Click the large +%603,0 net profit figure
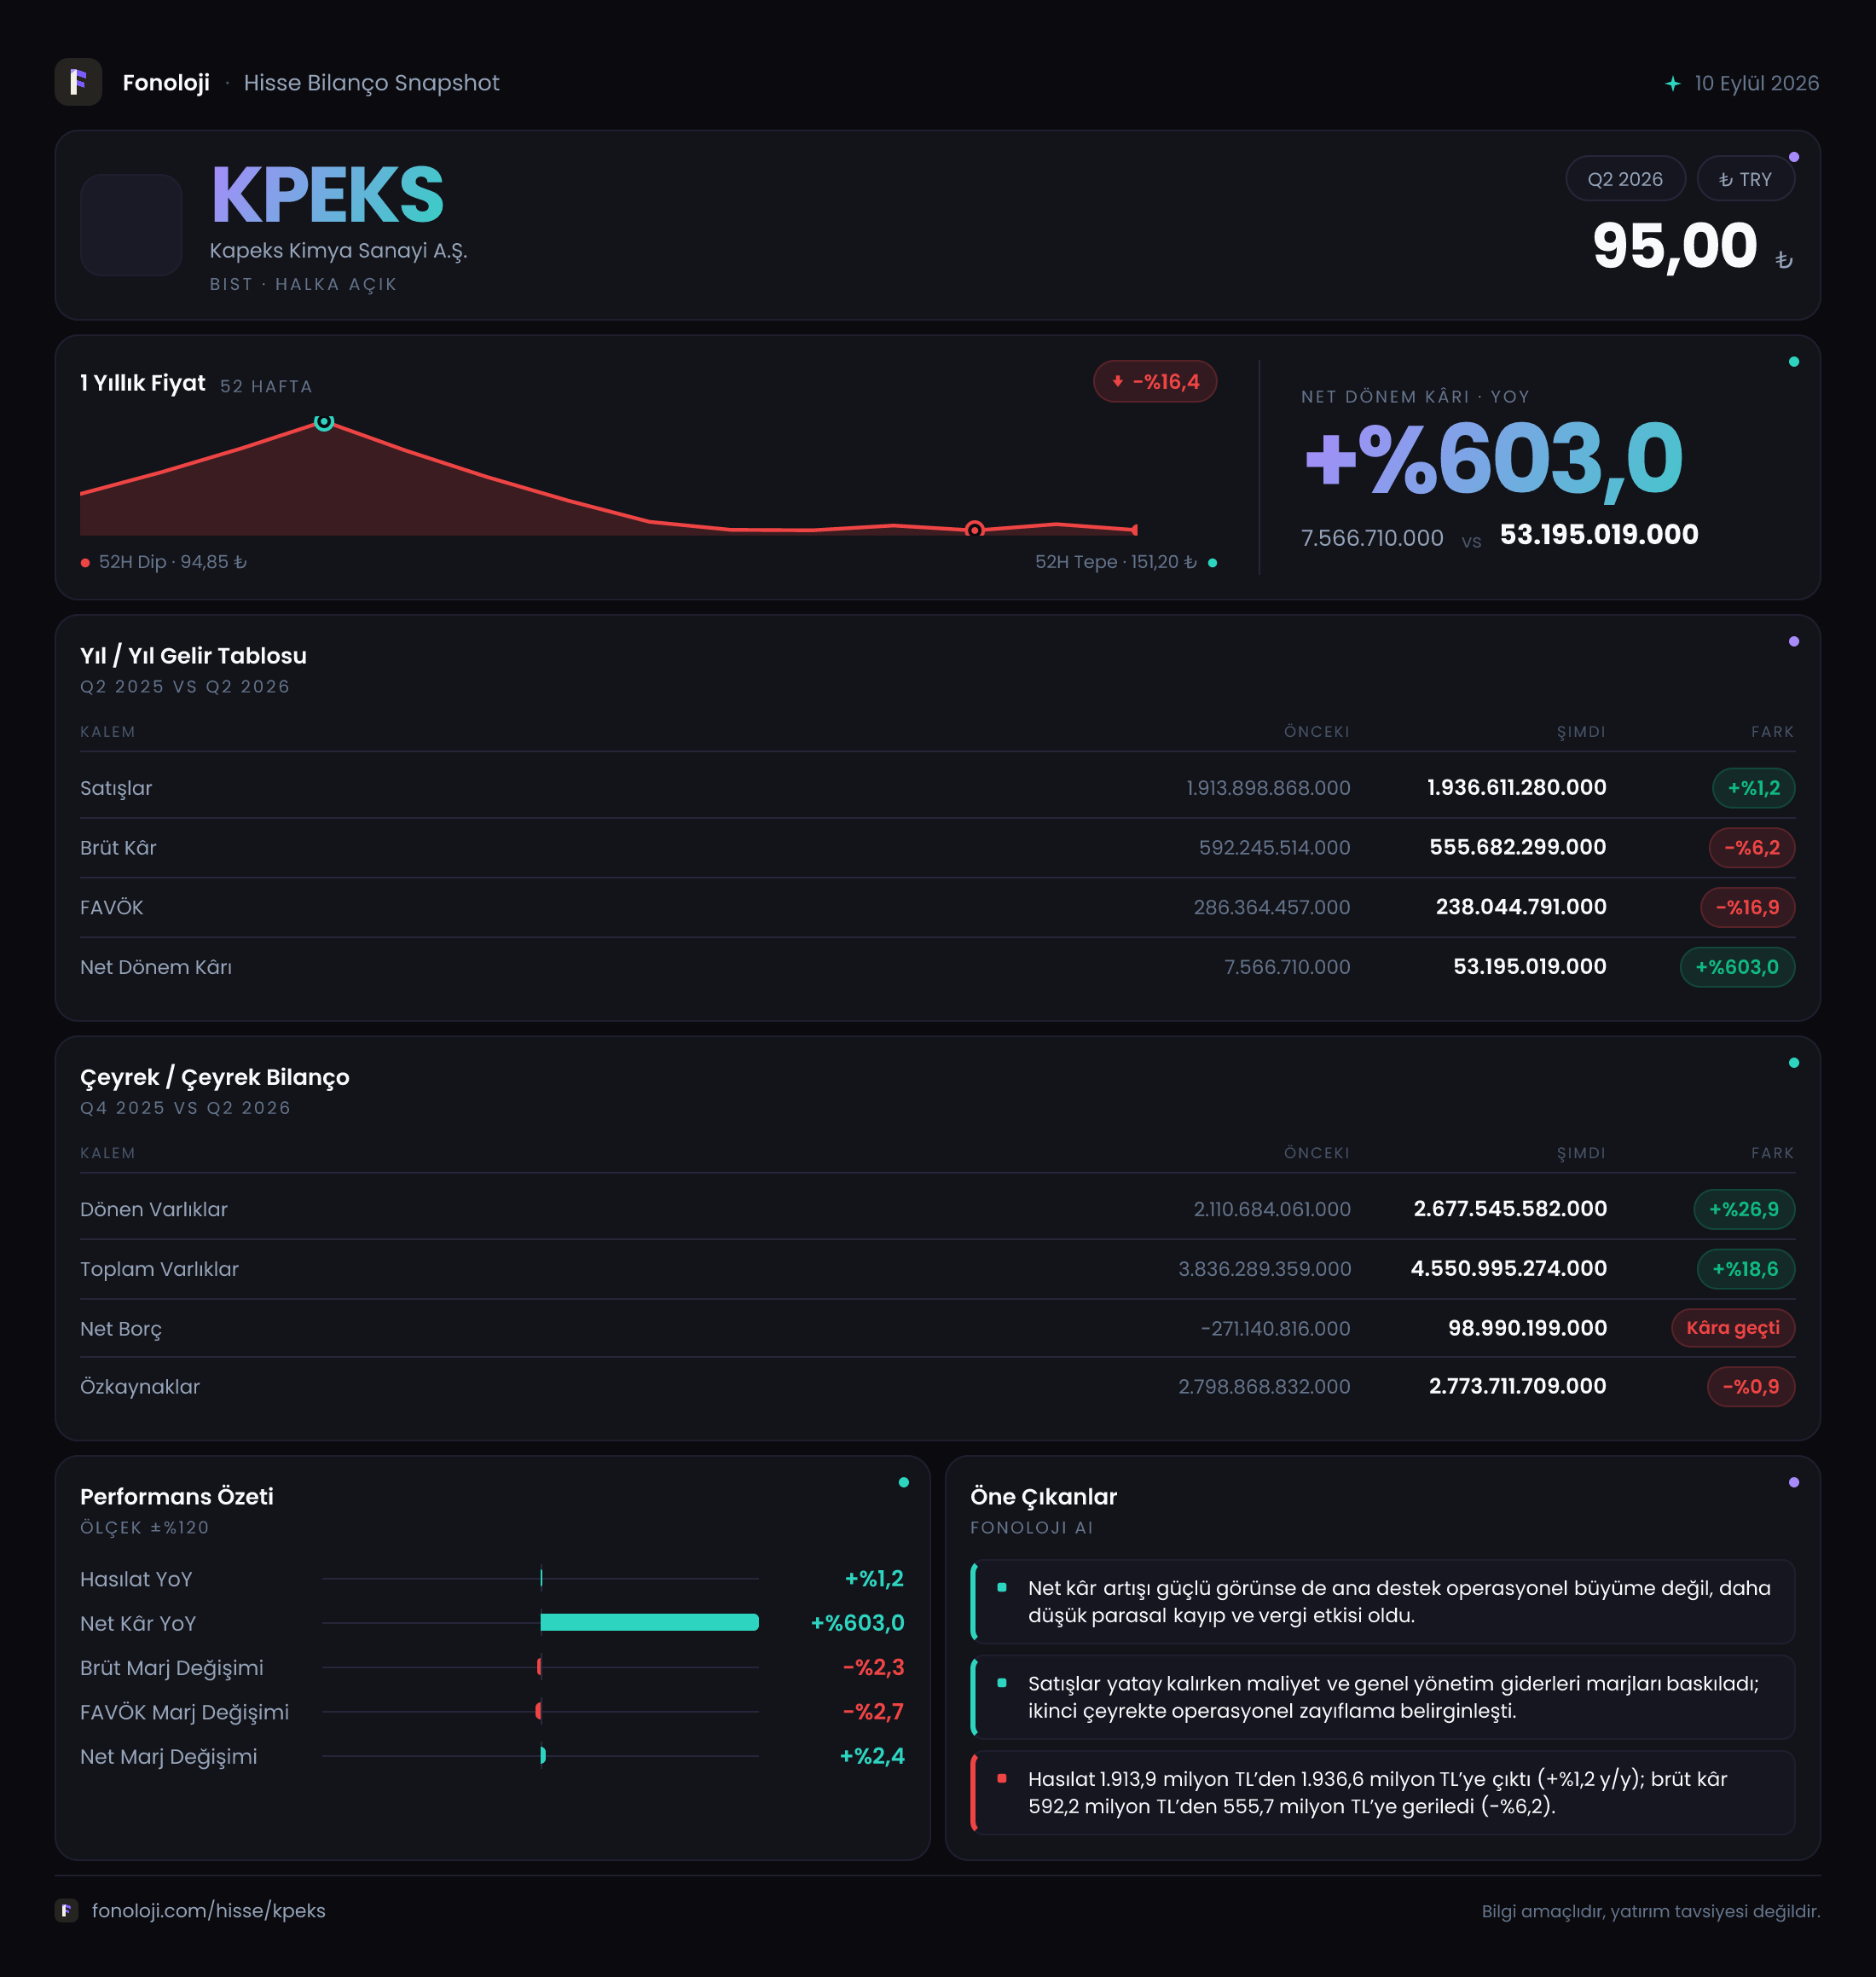Image resolution: width=1876 pixels, height=1977 pixels. 1494,459
